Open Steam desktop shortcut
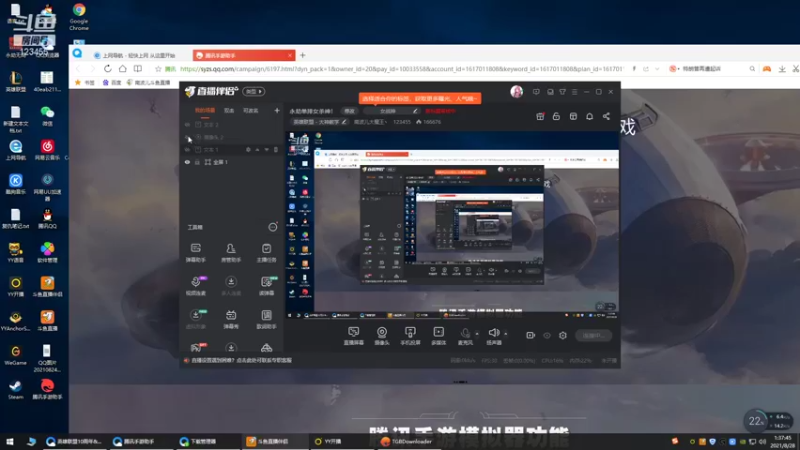This screenshot has height=450, width=800. pos(15,389)
